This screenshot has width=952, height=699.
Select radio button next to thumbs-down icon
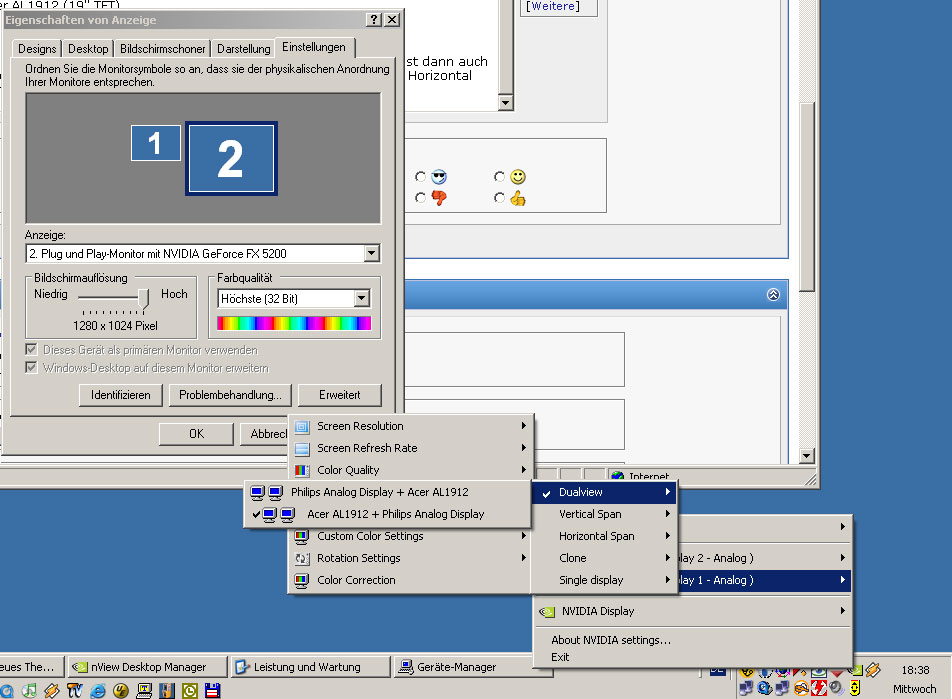click(420, 198)
